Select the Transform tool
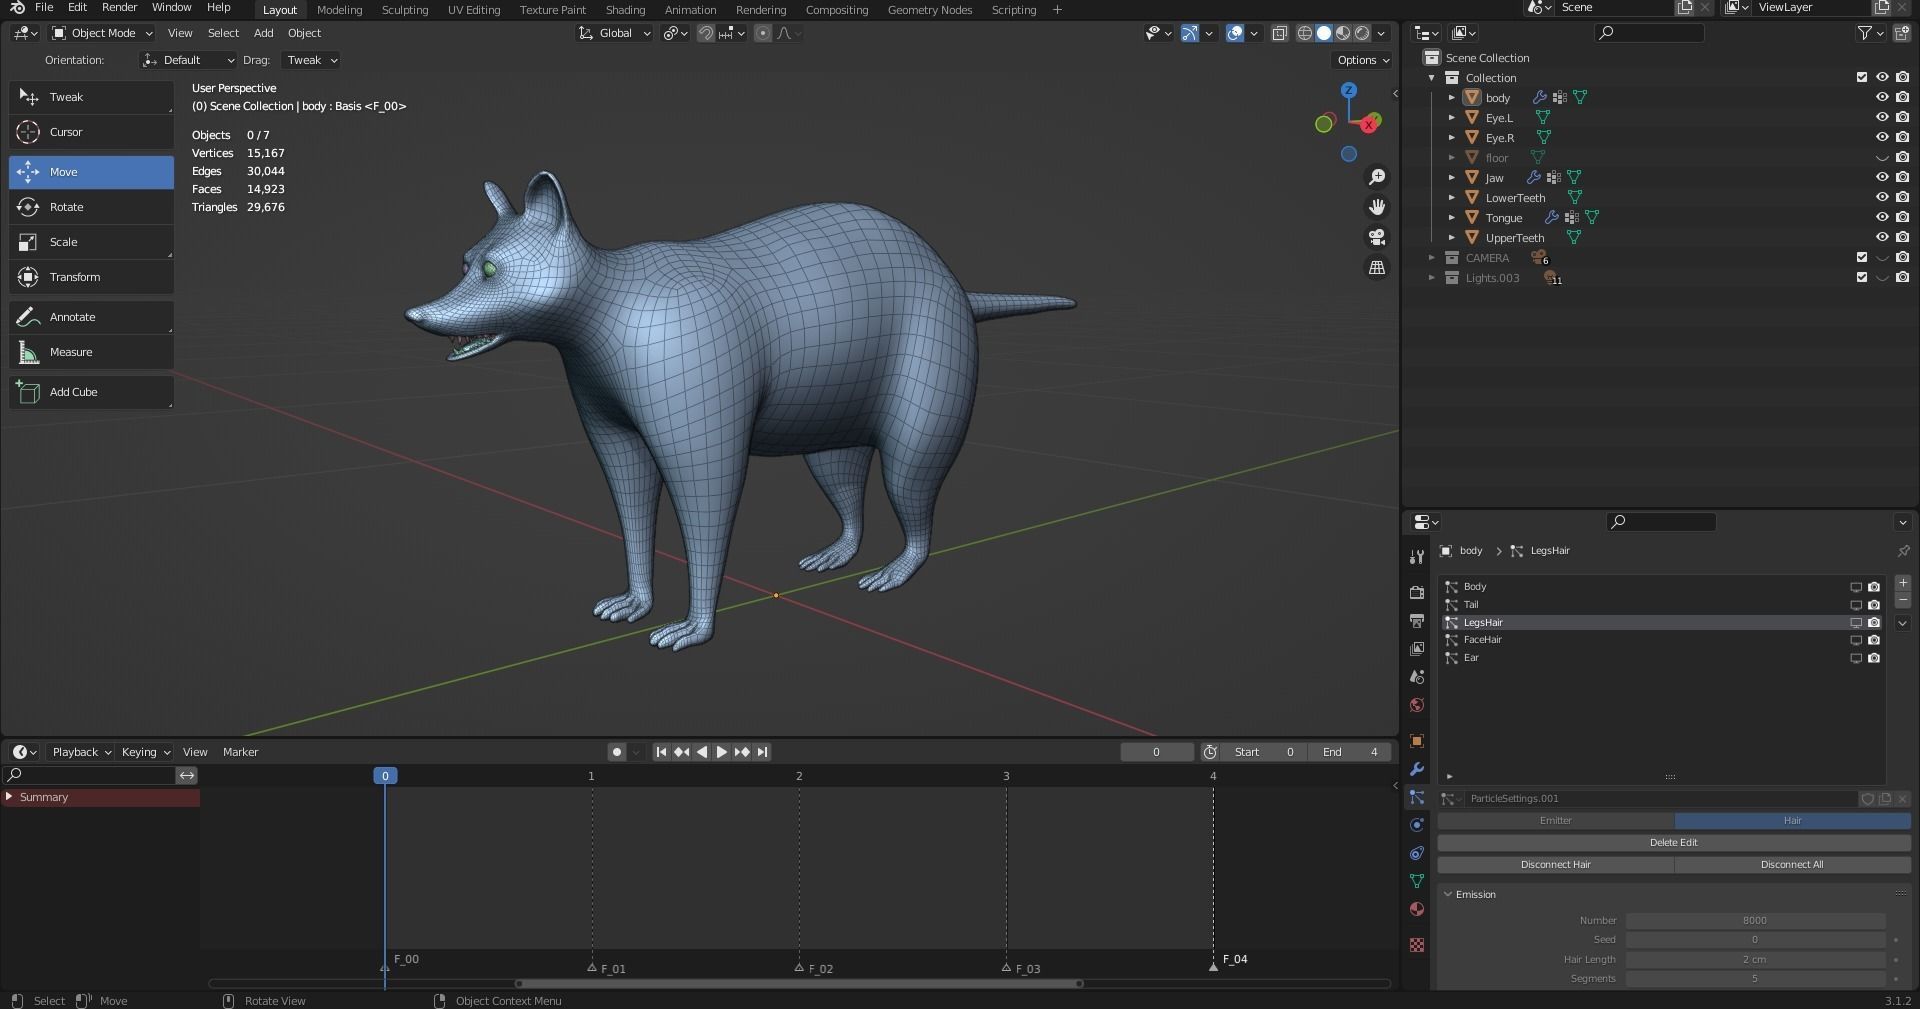Image resolution: width=1920 pixels, height=1009 pixels. click(x=91, y=277)
